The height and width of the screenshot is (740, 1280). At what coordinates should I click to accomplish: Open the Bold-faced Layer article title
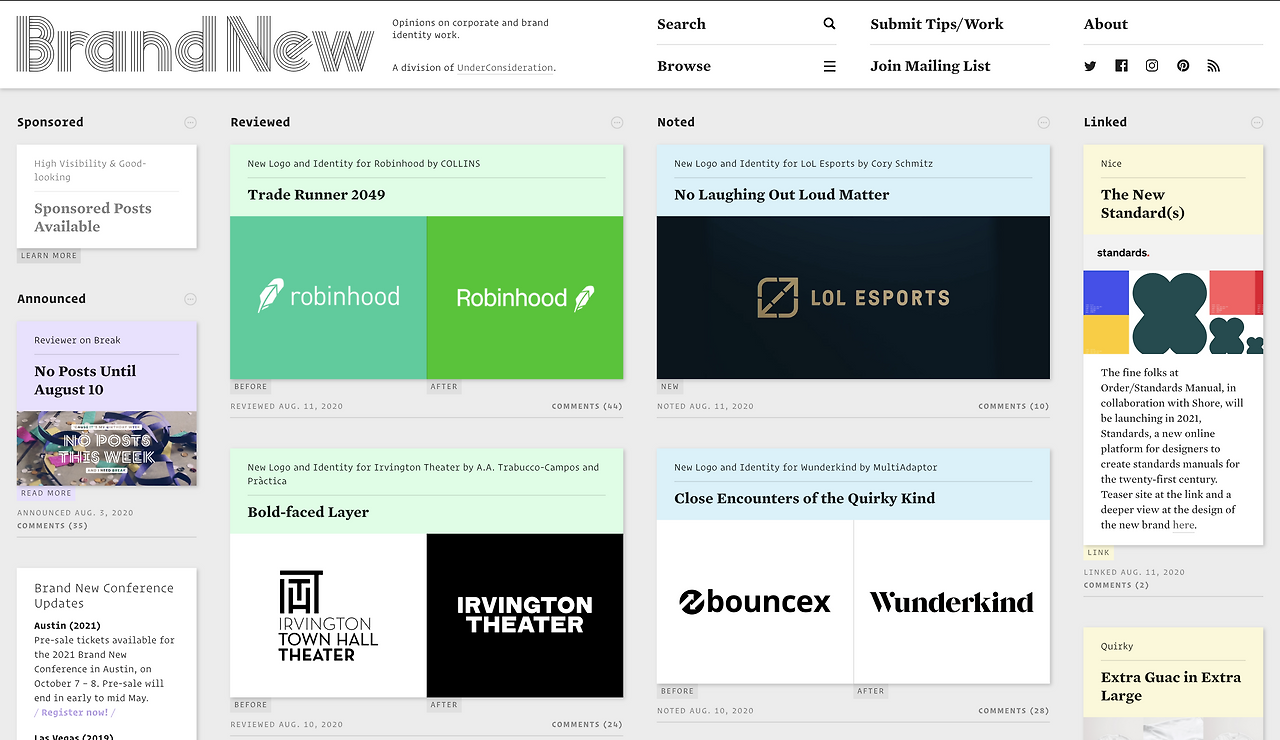[308, 512]
